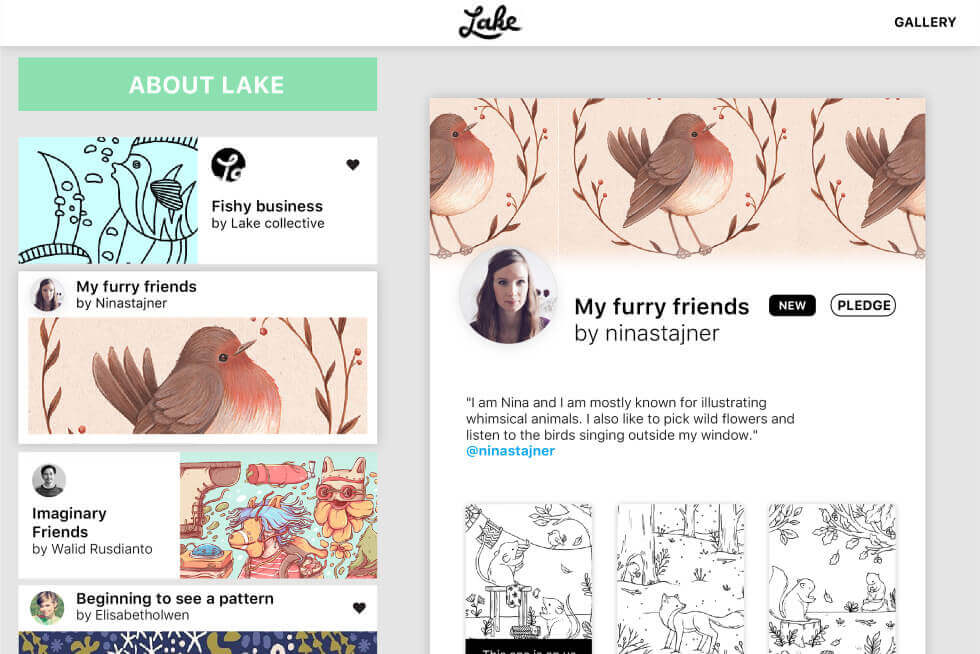Viewport: 980px width, 654px height.
Task: Open the Imaginary Friends colorful artwork
Action: tap(279, 515)
